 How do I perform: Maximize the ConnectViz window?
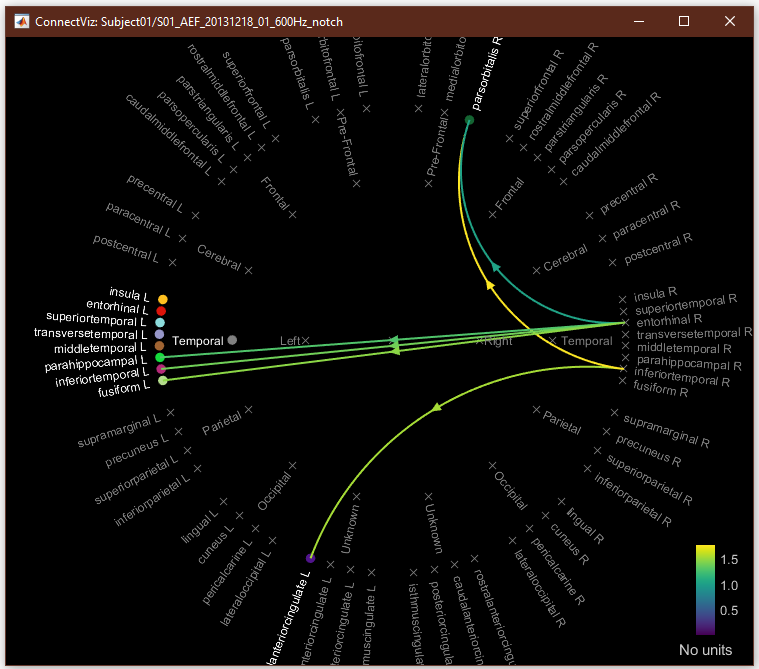click(x=684, y=21)
